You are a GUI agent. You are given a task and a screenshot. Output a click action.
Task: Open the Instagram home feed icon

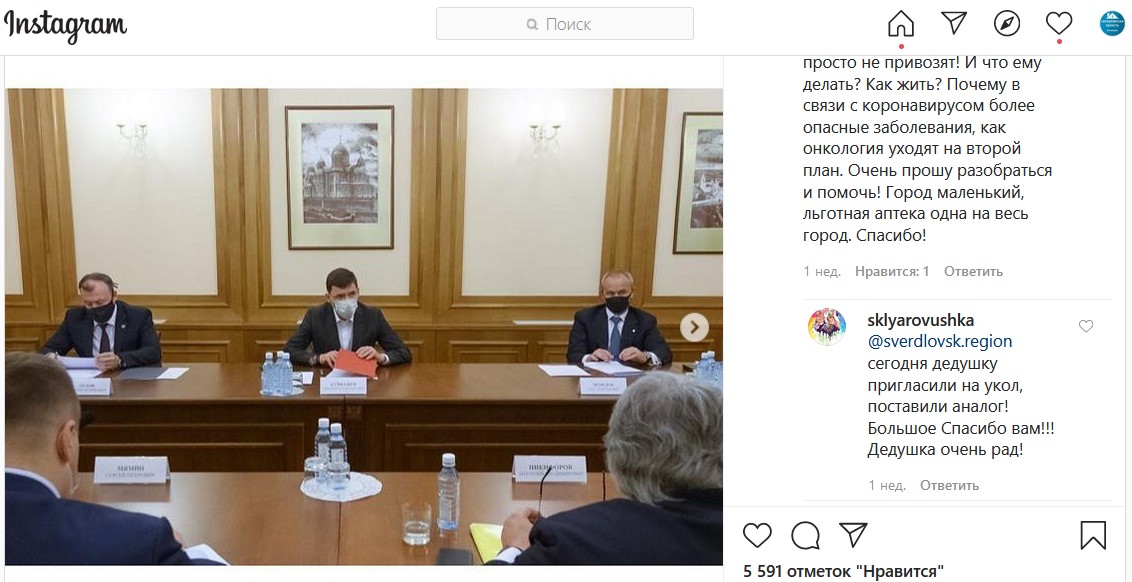pyautogui.click(x=901, y=24)
